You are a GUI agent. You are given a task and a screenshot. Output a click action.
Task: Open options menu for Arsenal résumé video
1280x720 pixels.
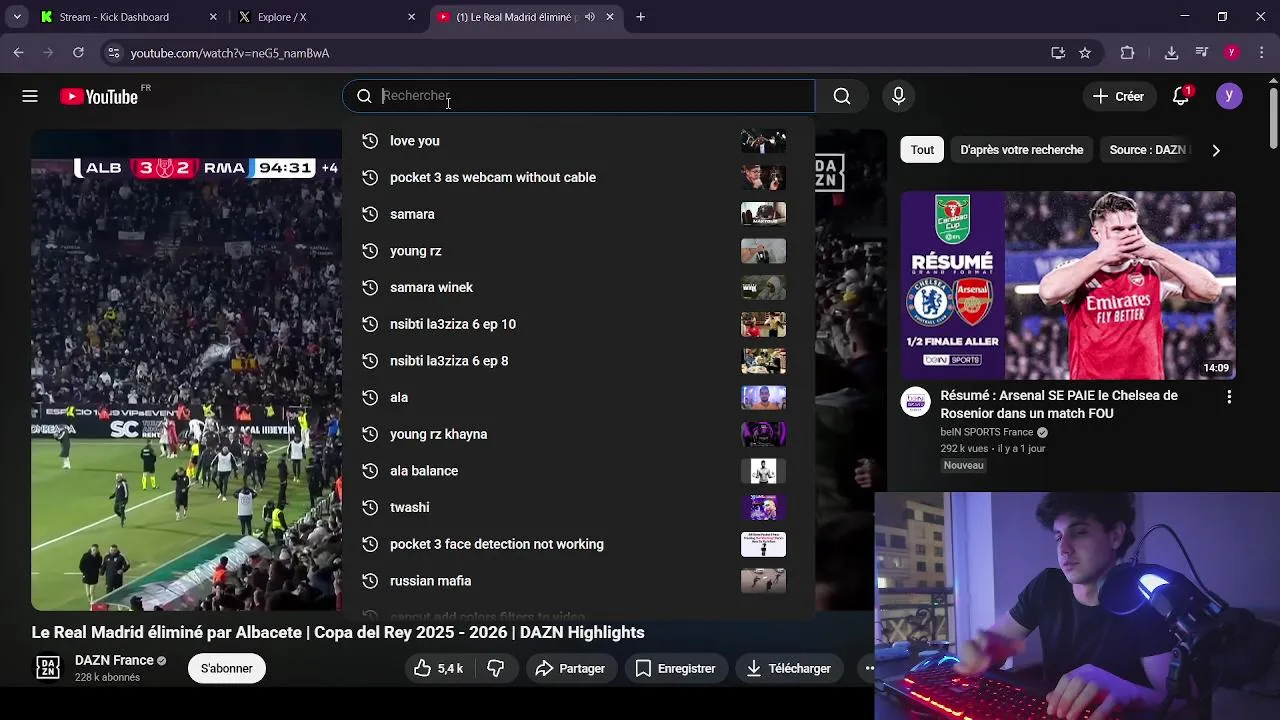pos(1229,397)
